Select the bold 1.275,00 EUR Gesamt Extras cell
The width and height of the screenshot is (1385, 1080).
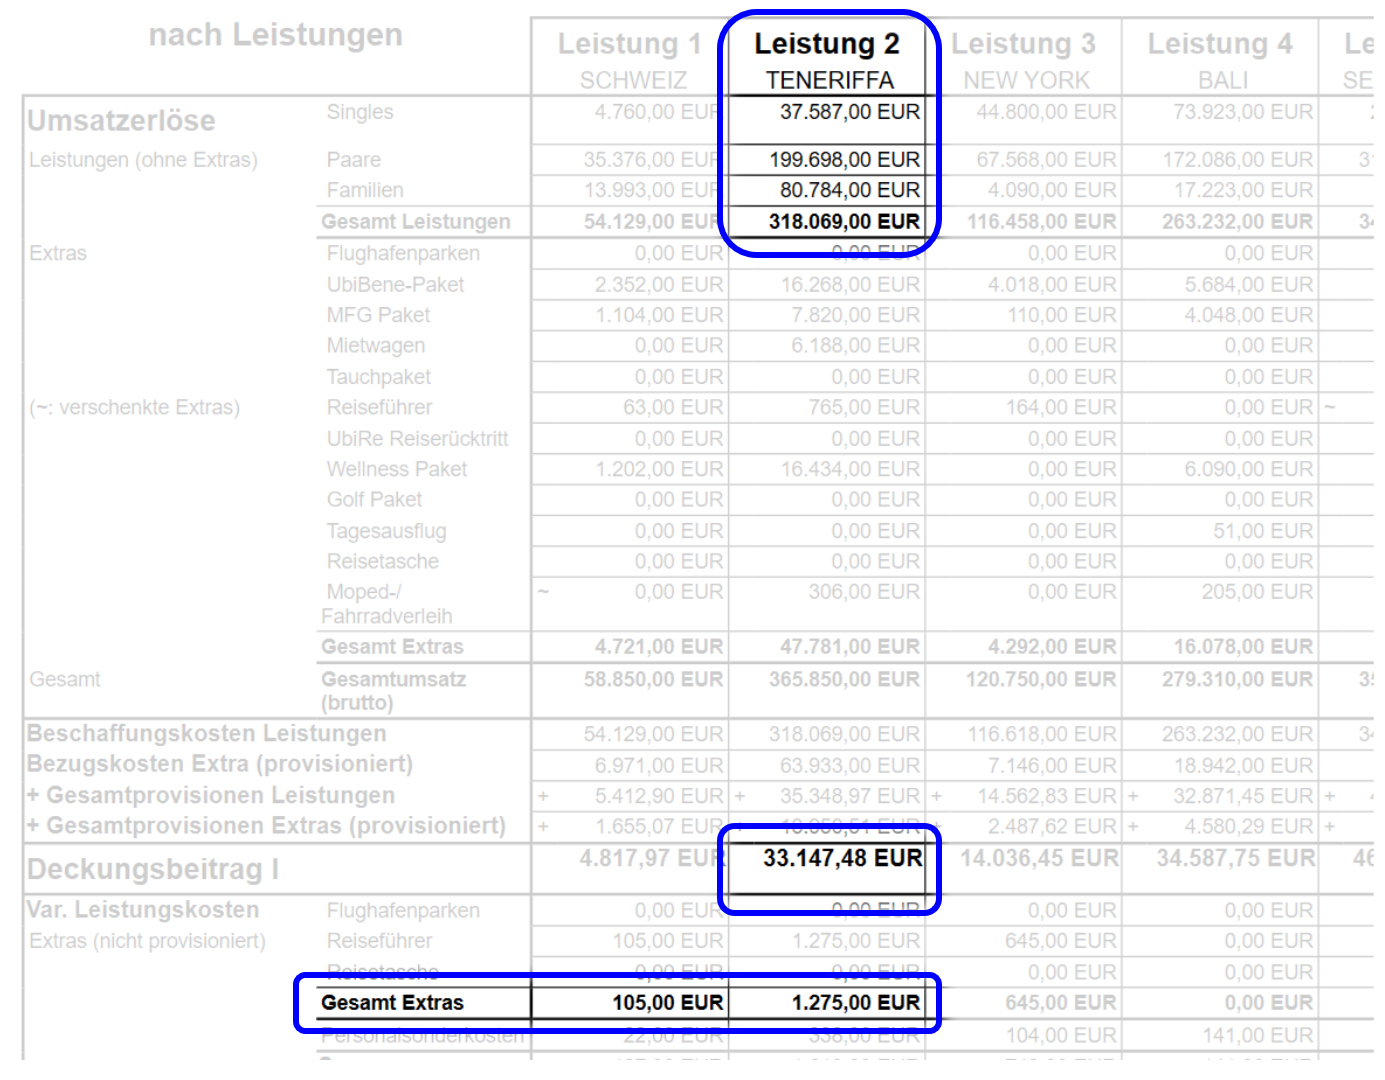click(855, 1003)
